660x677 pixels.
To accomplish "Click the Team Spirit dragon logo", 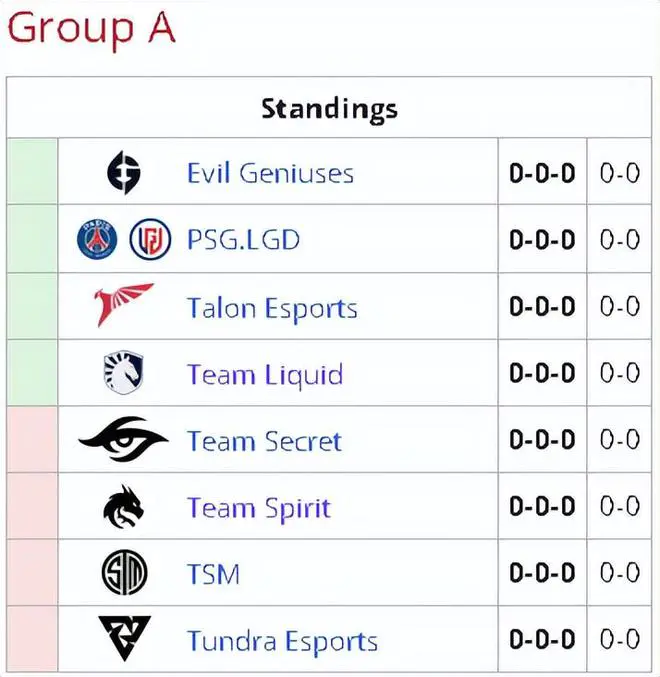I will pyautogui.click(x=123, y=507).
